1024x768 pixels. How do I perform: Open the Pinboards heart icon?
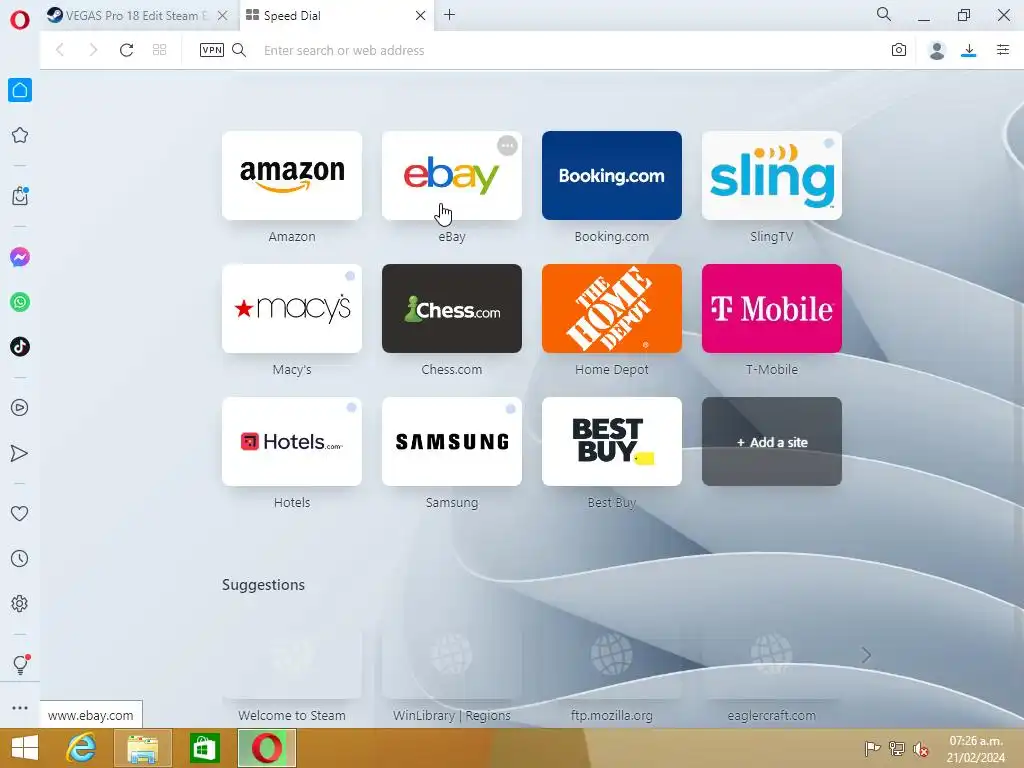point(20,514)
